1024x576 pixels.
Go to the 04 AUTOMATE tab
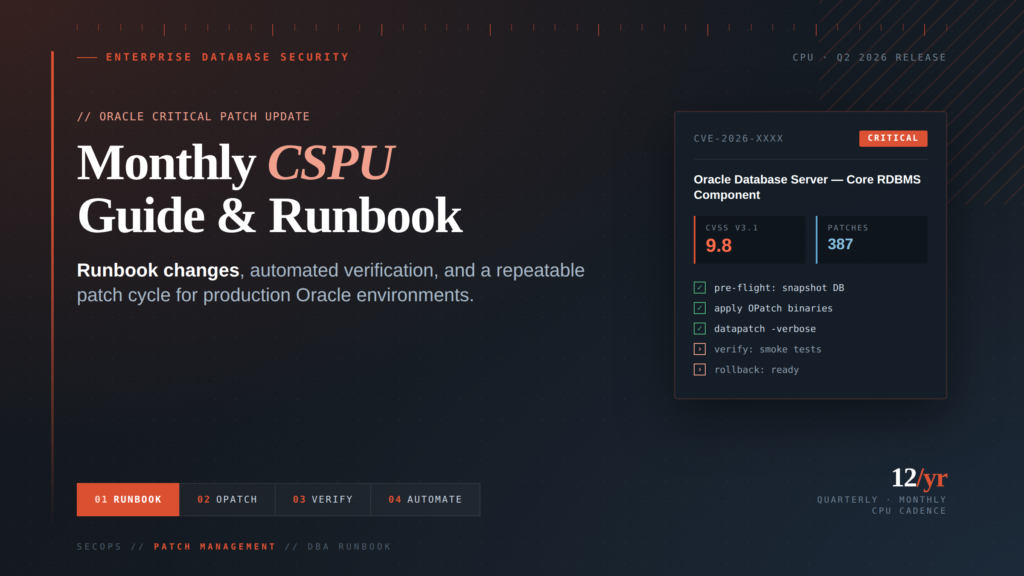click(x=425, y=500)
